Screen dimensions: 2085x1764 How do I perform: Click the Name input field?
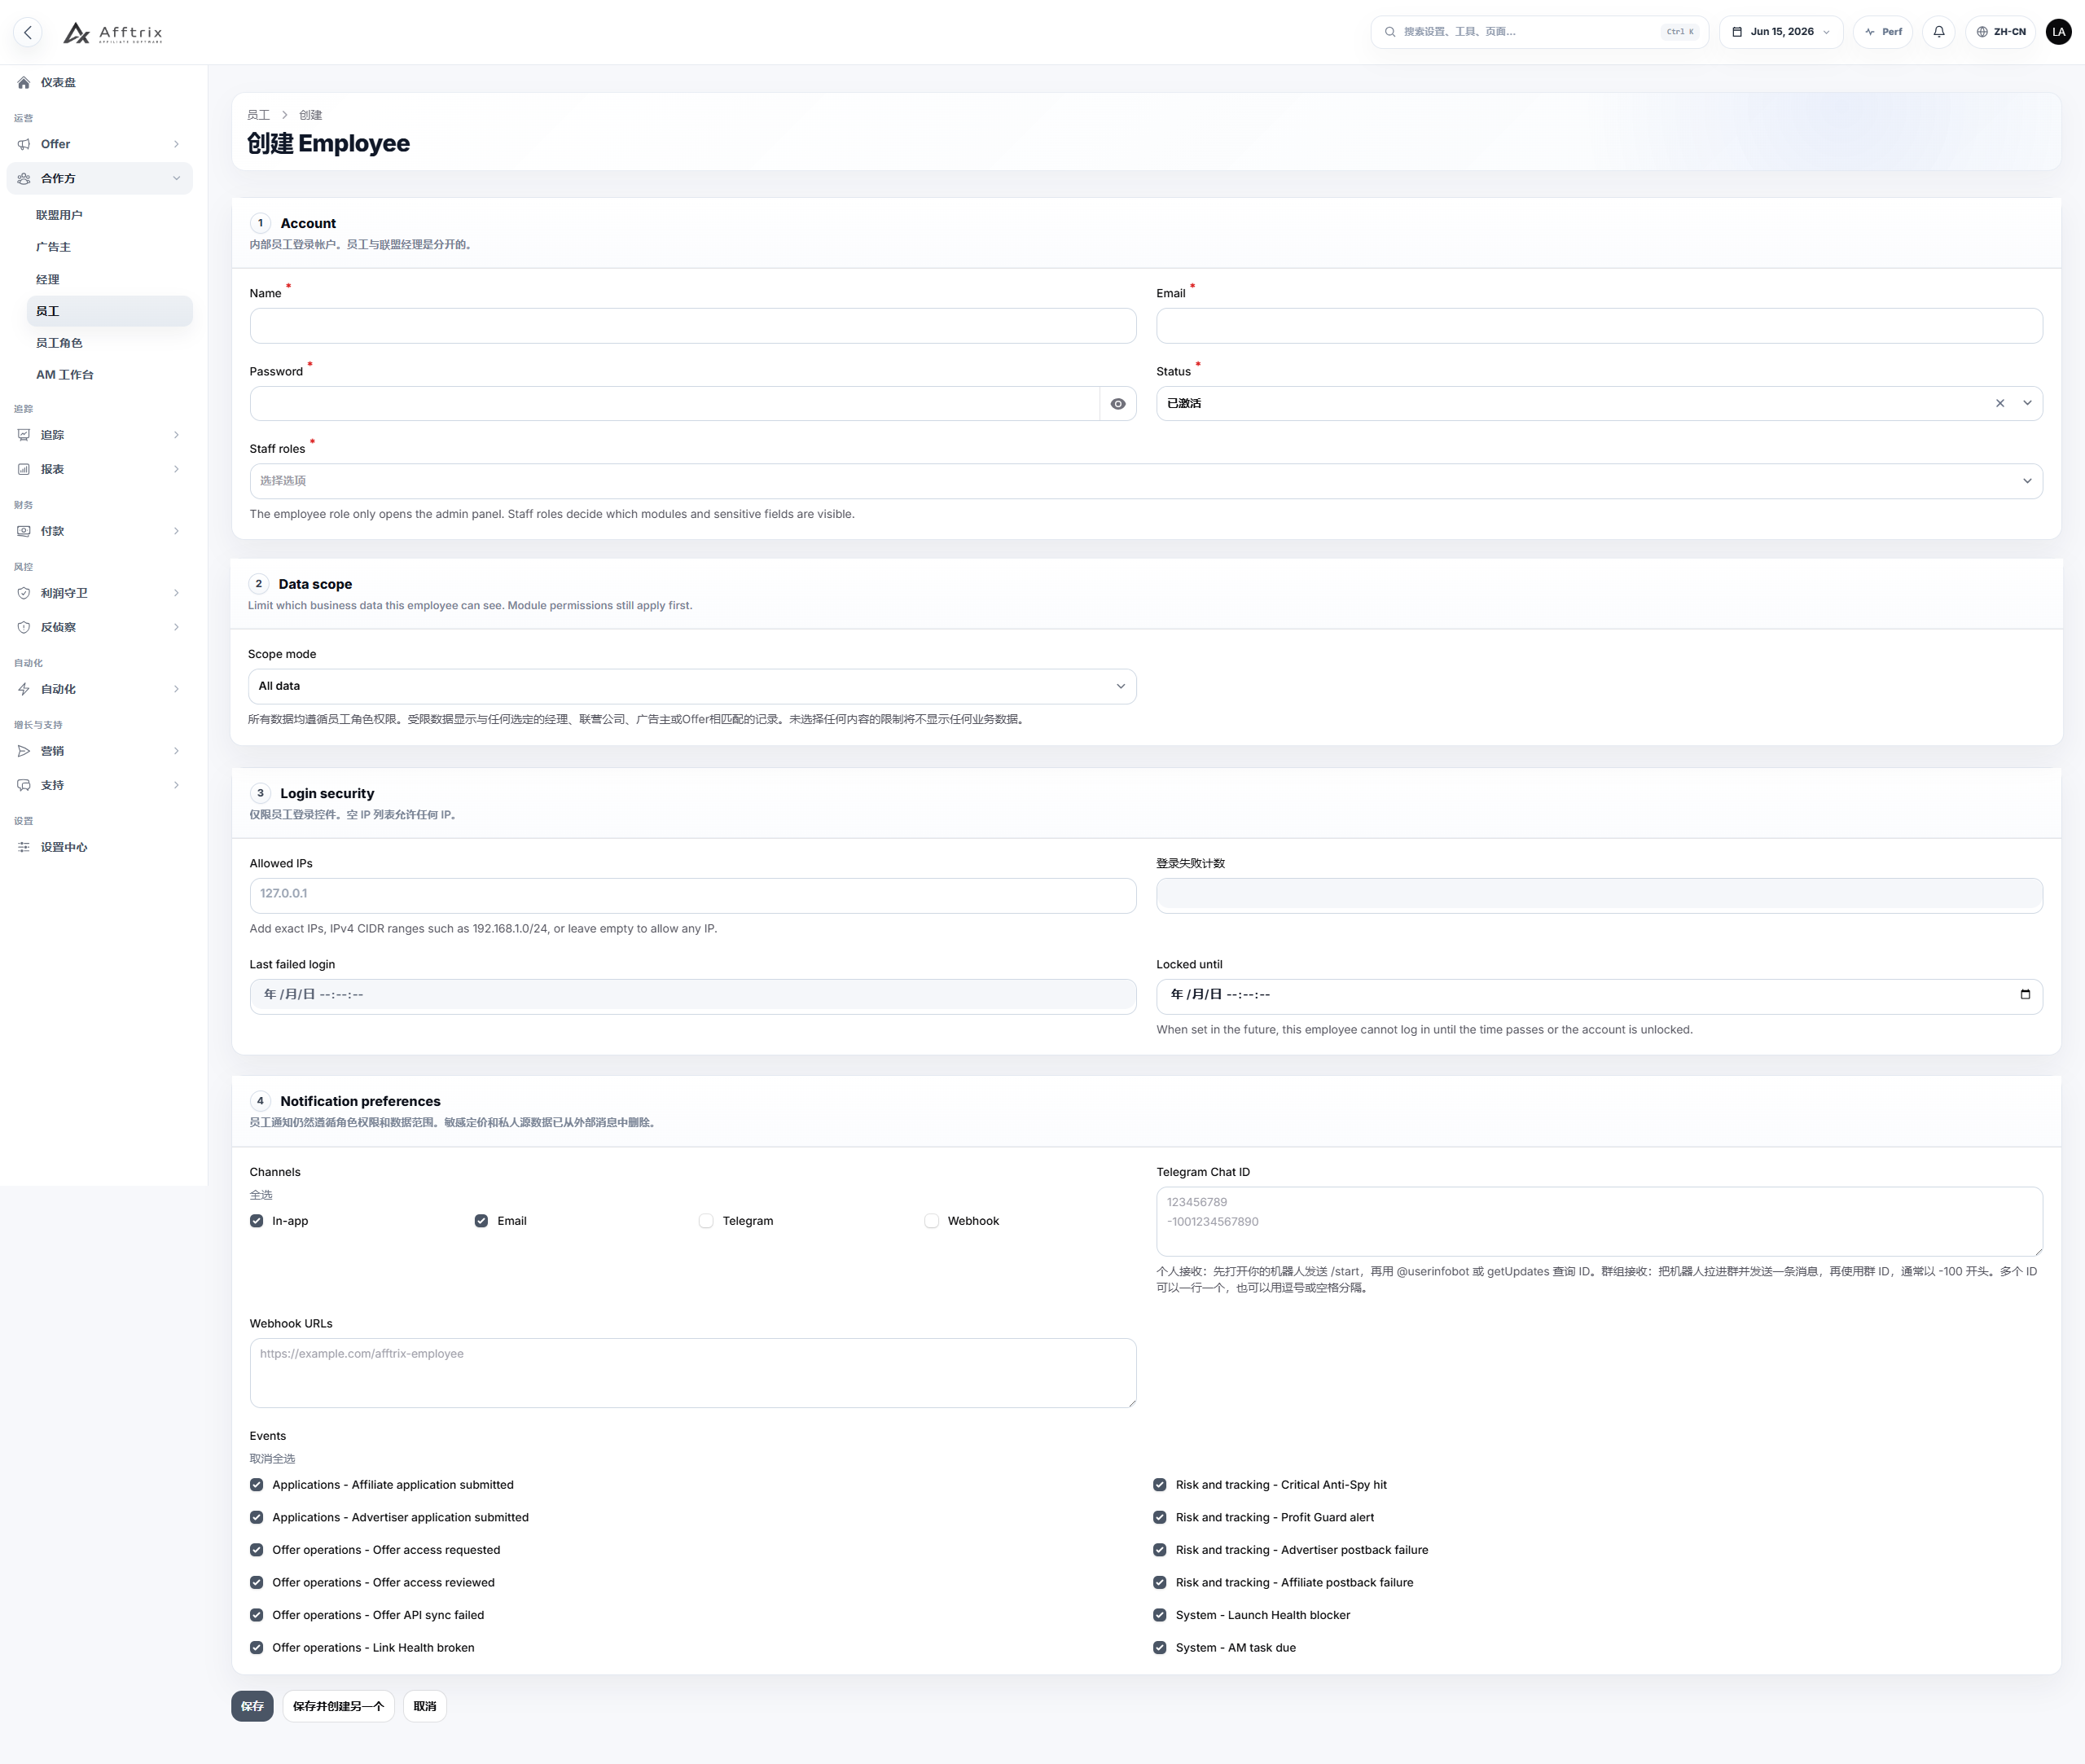[x=692, y=326]
